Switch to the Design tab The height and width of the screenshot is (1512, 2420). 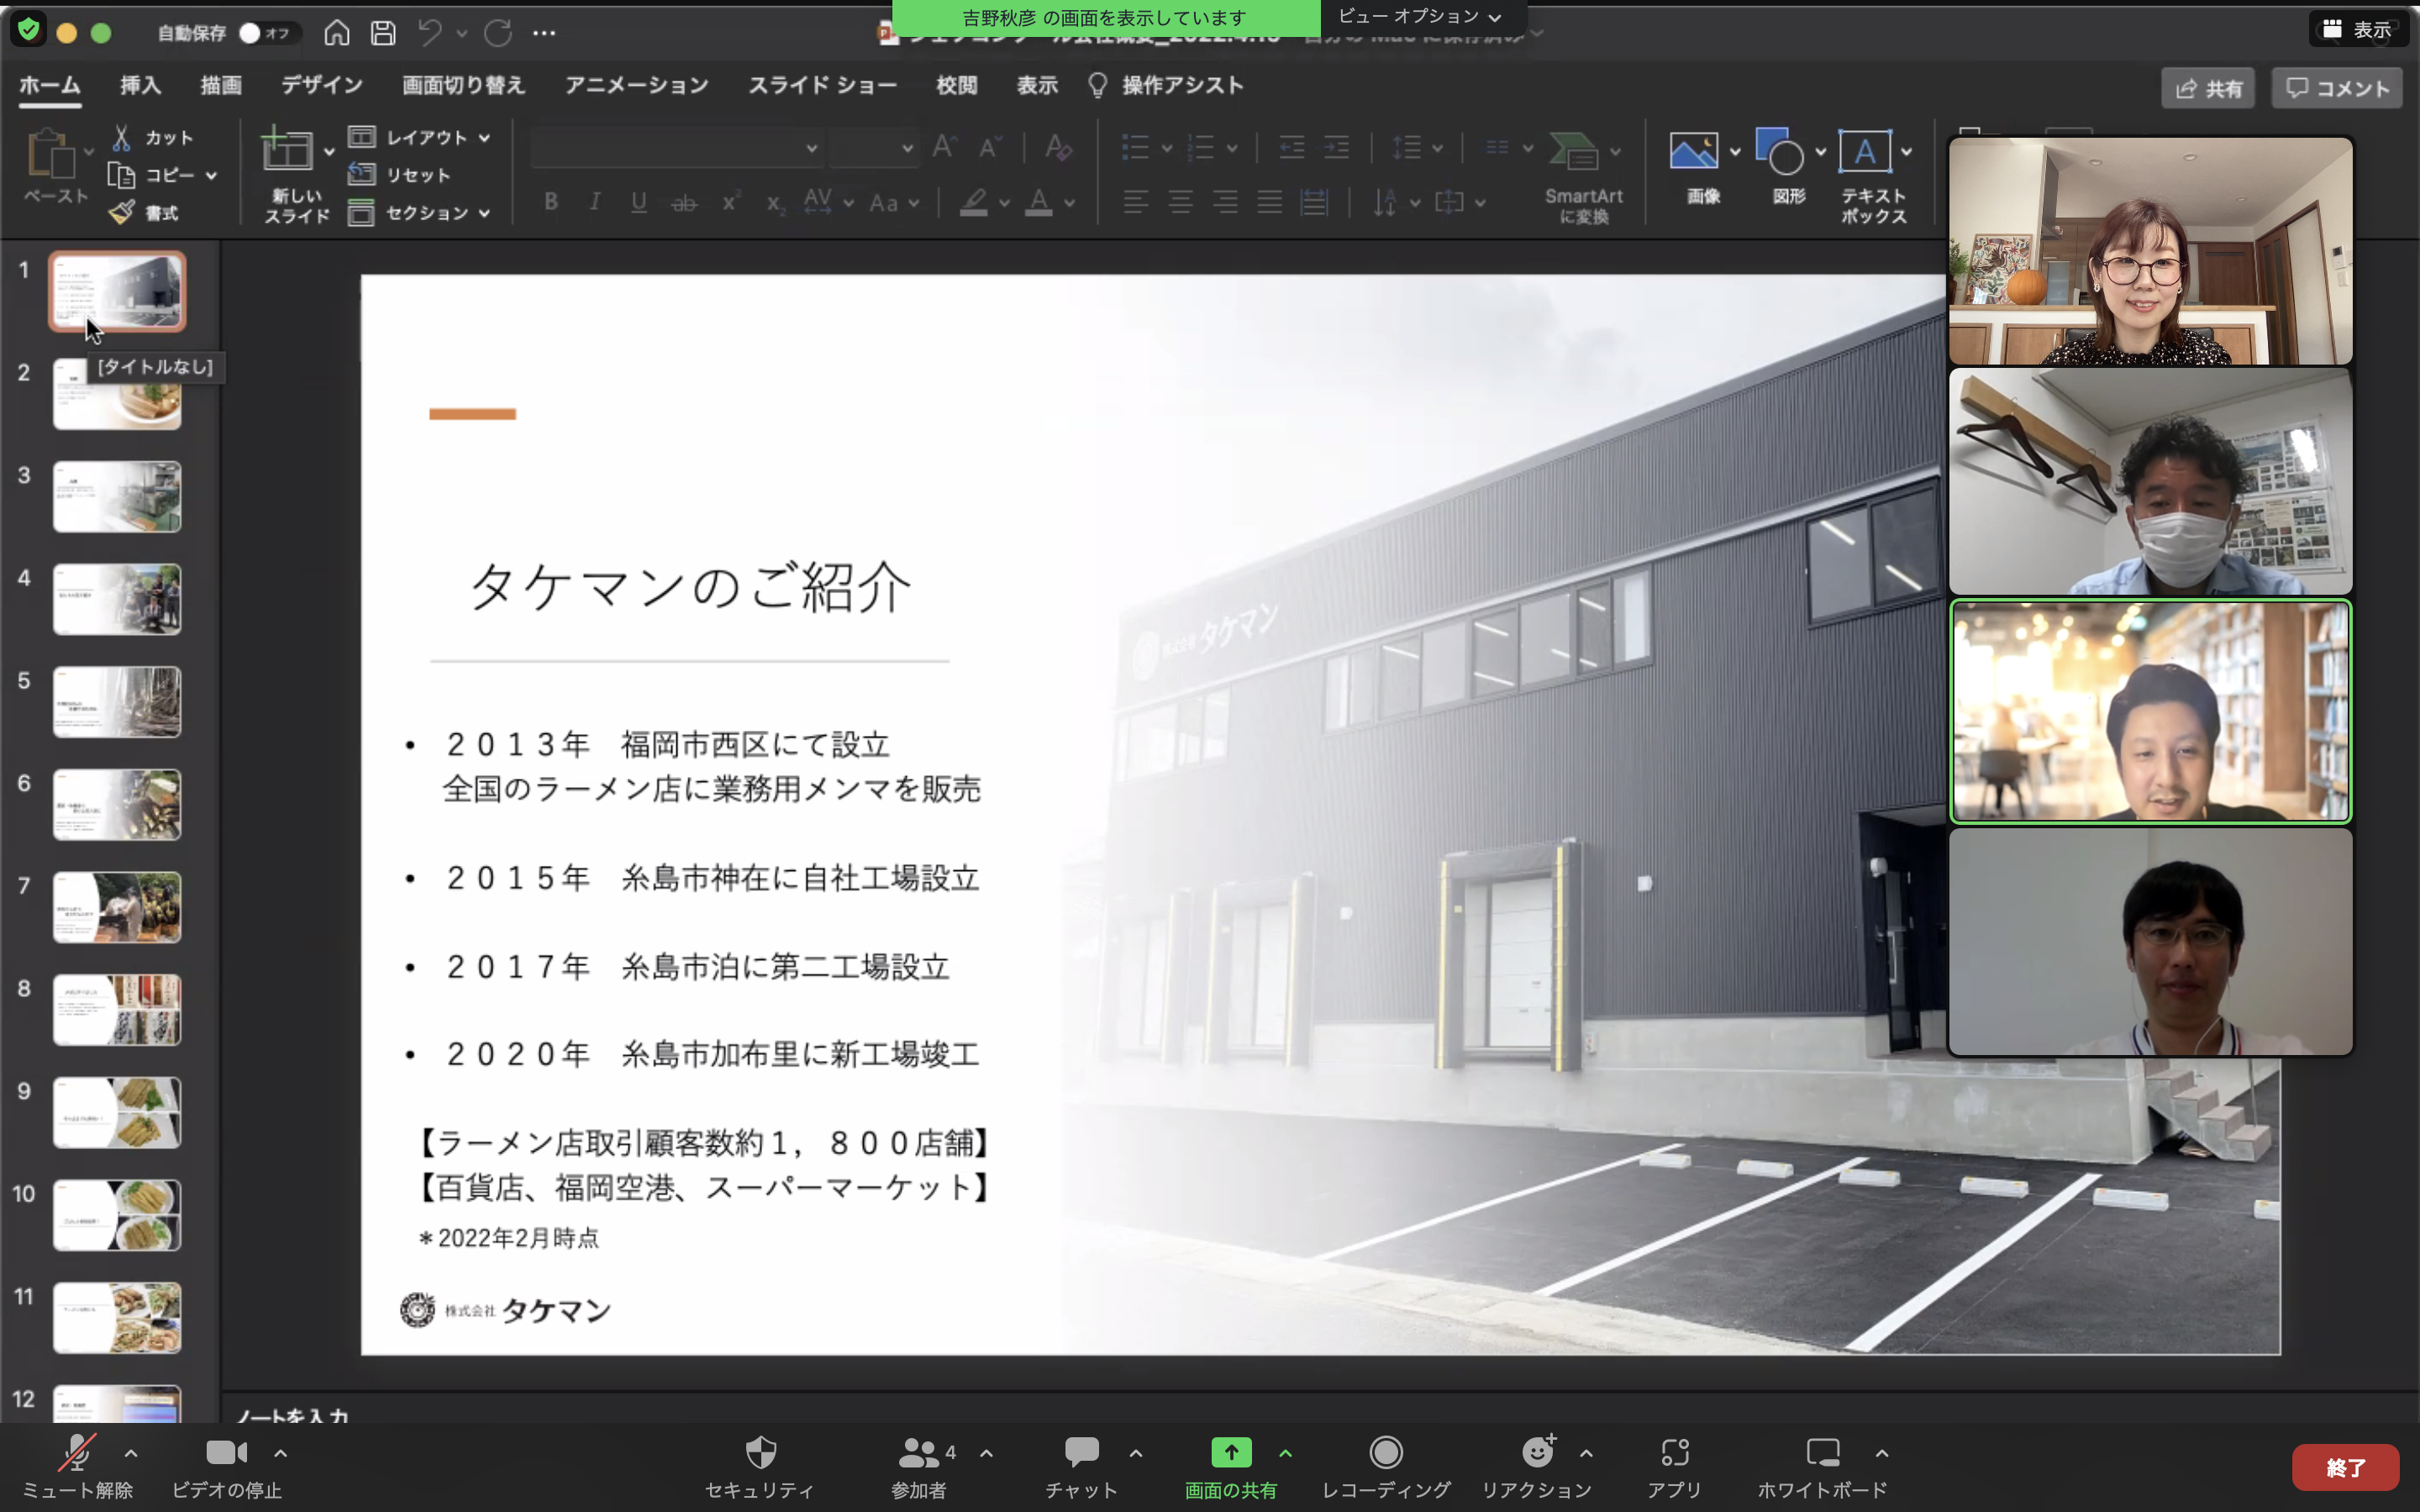(321, 85)
